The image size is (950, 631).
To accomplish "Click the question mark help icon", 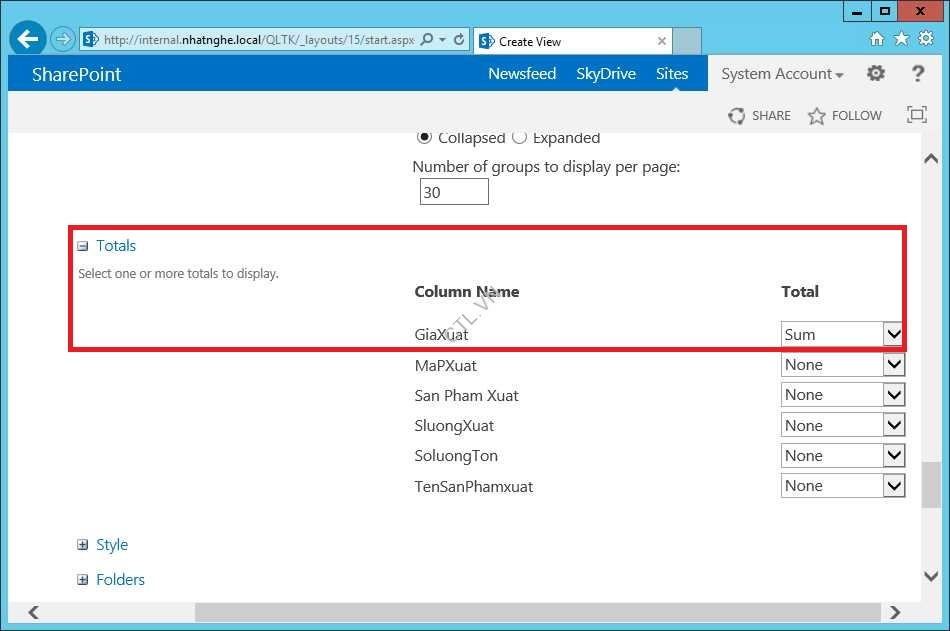I will point(917,73).
